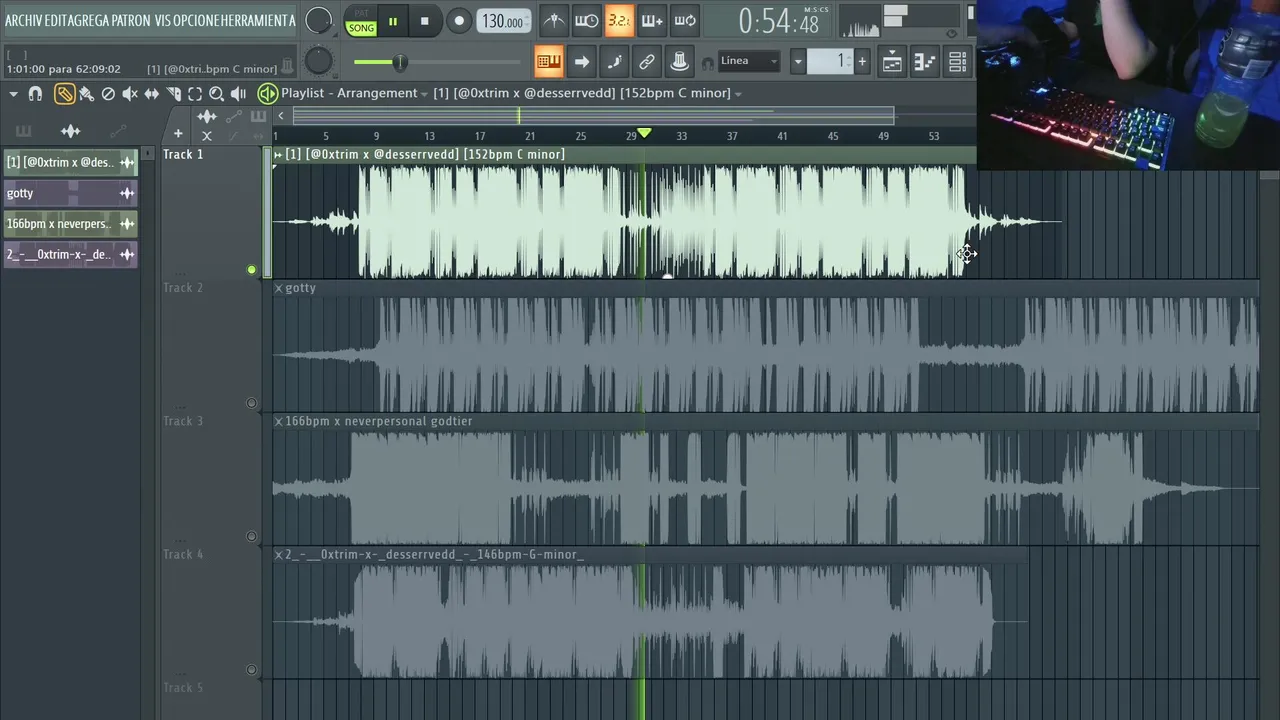This screenshot has height=720, width=1280.
Task: Open the Channel rack view icon
Action: pos(957,62)
